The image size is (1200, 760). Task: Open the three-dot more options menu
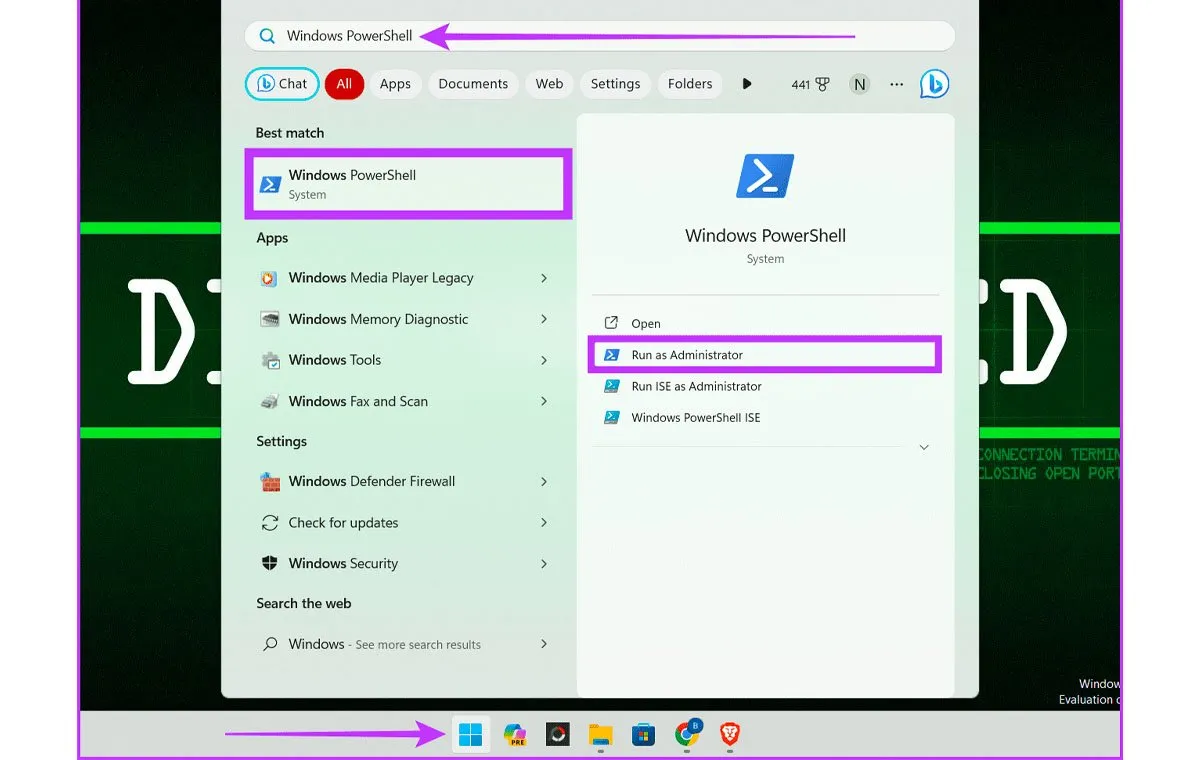pyautogui.click(x=896, y=84)
